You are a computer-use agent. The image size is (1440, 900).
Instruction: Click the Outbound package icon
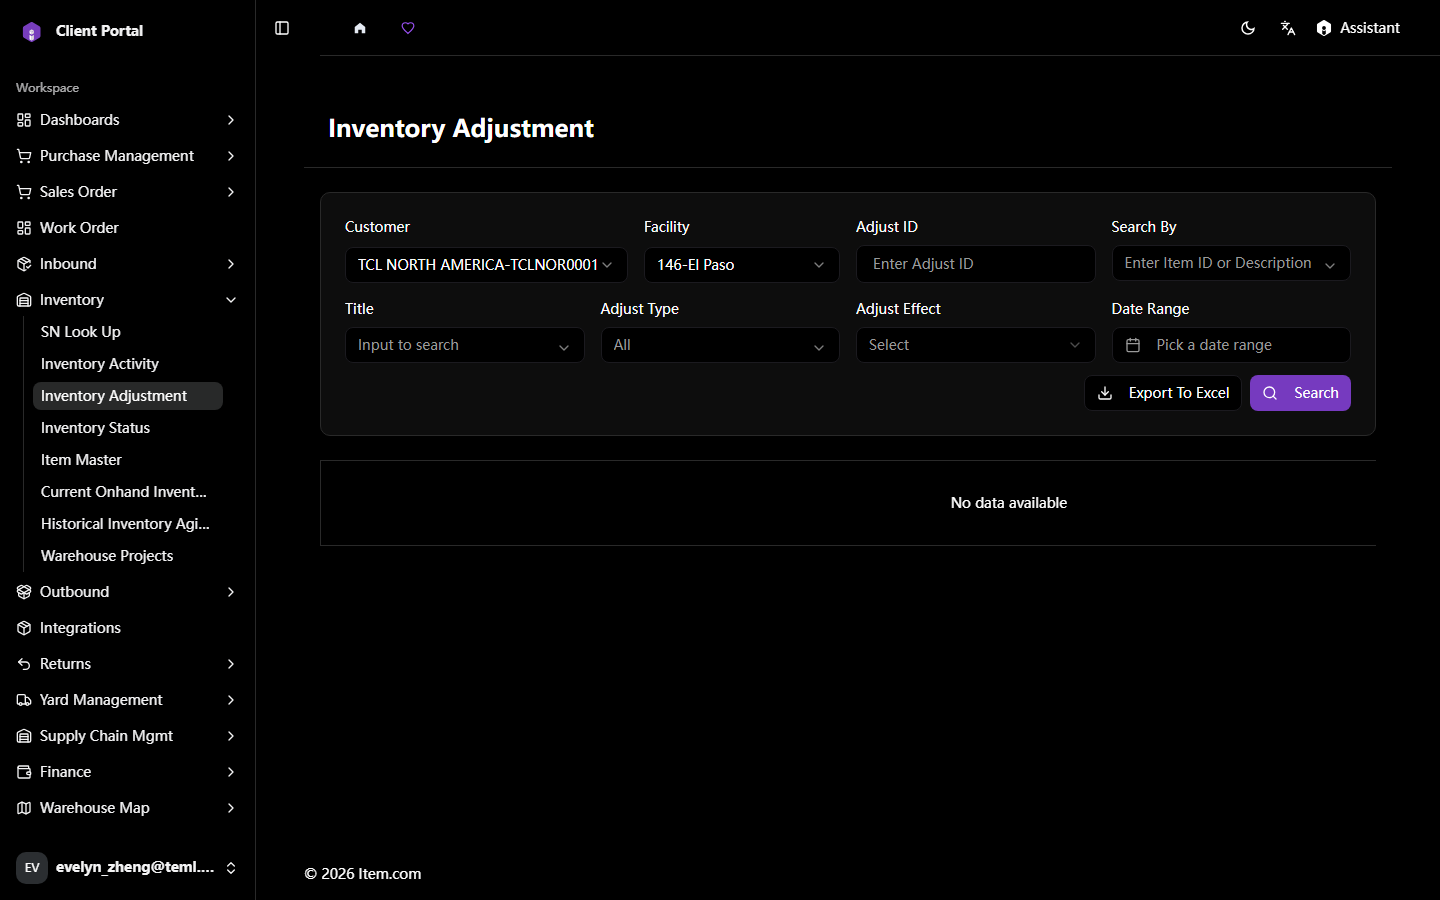click(x=24, y=592)
